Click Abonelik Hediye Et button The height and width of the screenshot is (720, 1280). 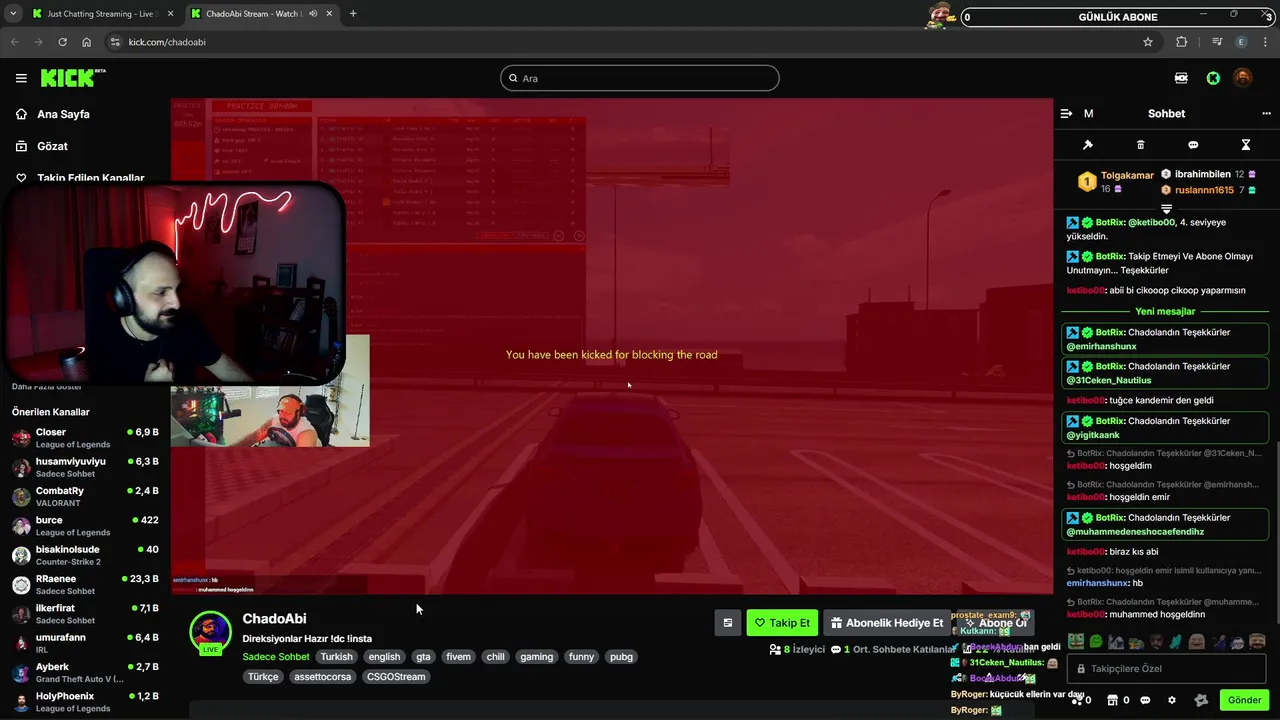click(x=887, y=623)
